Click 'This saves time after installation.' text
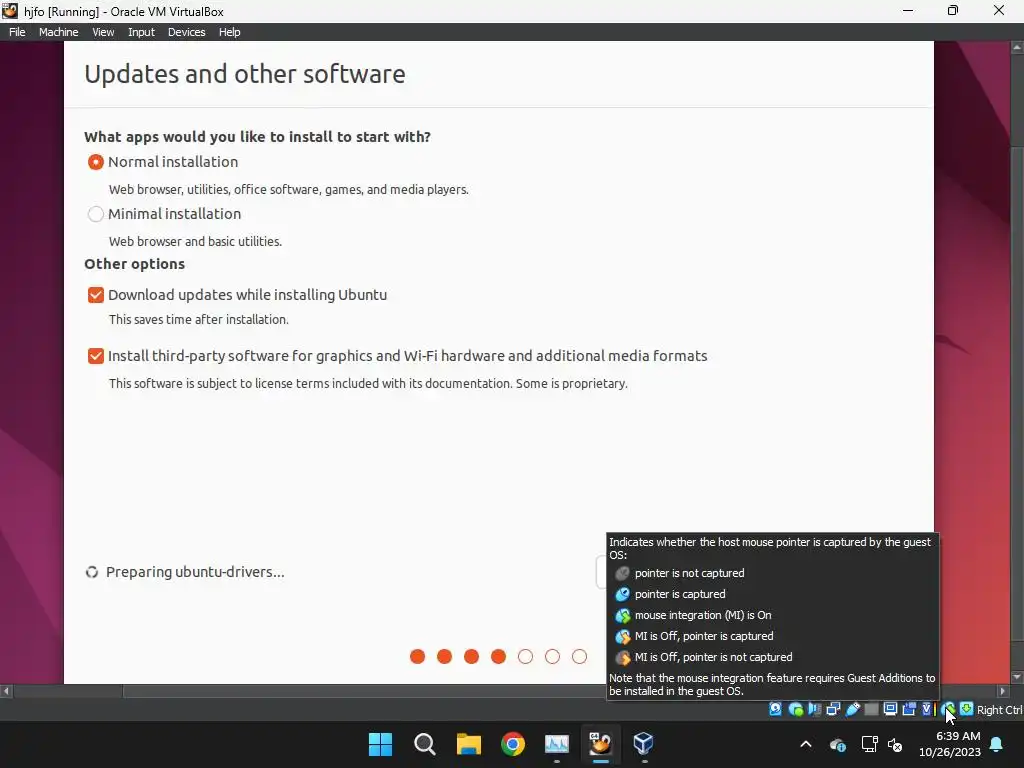This screenshot has width=1024, height=768. pos(199,319)
